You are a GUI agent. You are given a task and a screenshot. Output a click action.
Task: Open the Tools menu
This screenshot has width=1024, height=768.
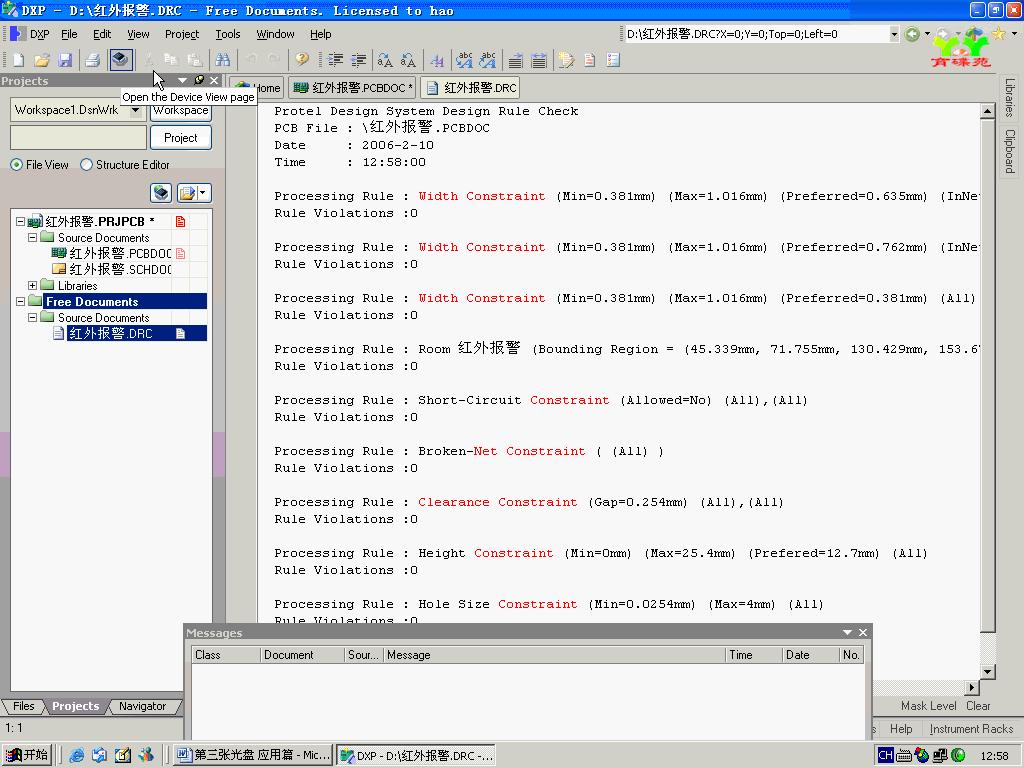tap(228, 34)
